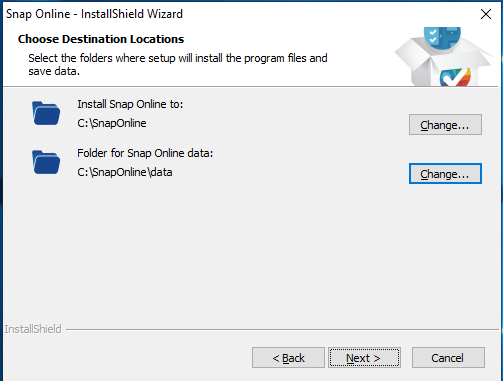Go Back to the previous step
Viewport: 503px width, 381px height.
[x=288, y=358]
